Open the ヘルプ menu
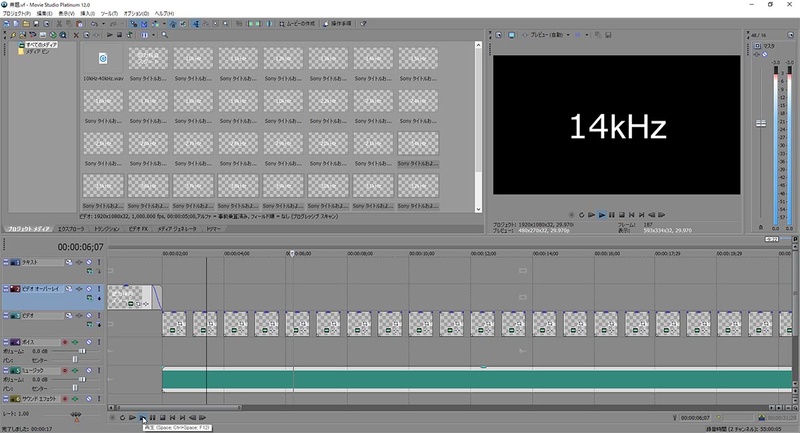The image size is (800, 433). tap(164, 13)
